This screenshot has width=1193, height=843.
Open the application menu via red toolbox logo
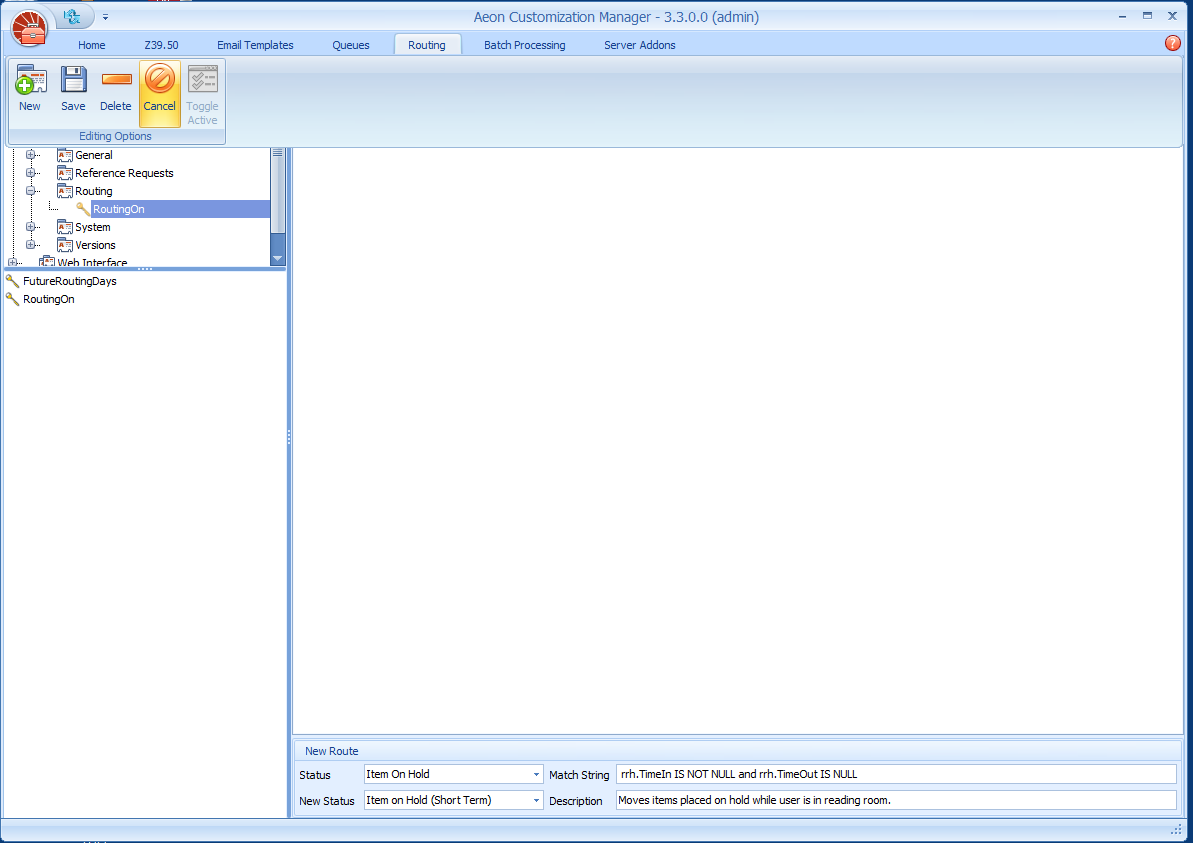pos(29,28)
